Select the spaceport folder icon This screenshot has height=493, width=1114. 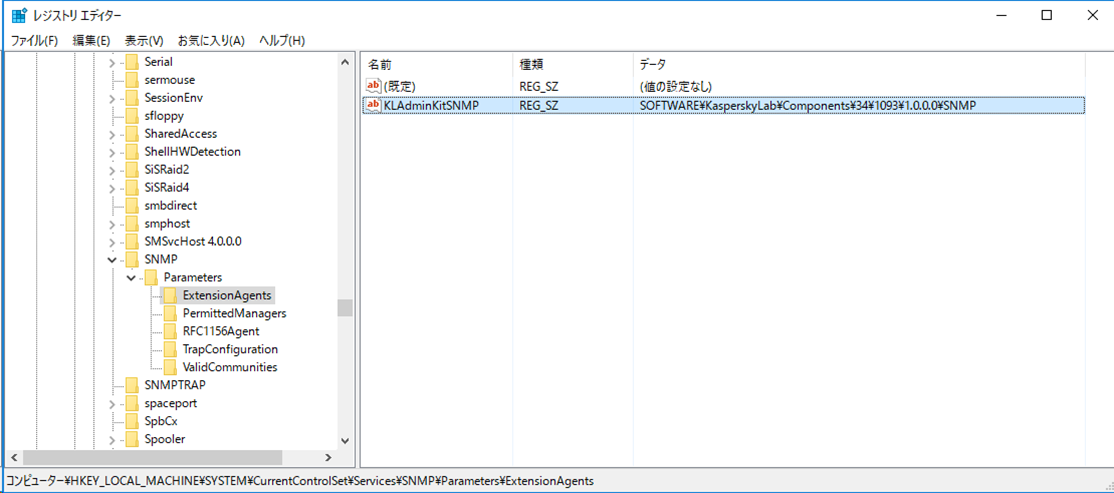131,403
